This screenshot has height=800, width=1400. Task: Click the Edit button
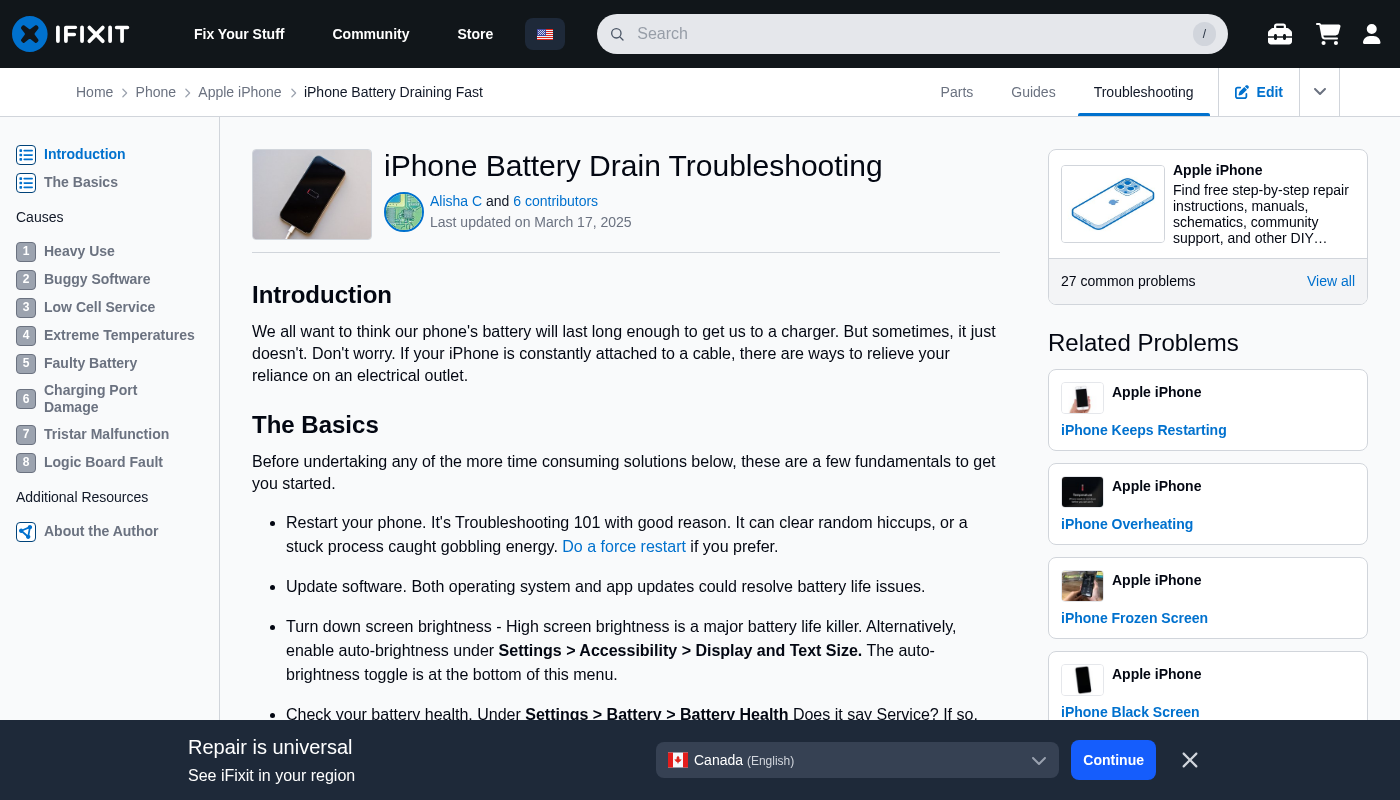point(1258,92)
